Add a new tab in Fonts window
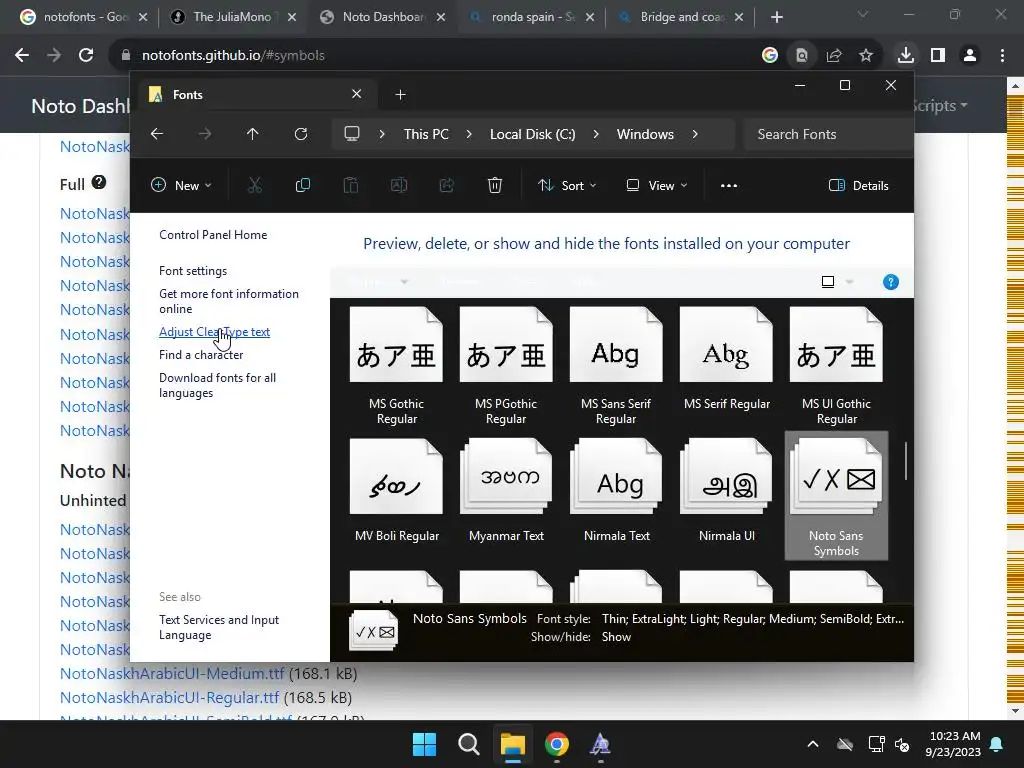The image size is (1024, 768). point(400,95)
